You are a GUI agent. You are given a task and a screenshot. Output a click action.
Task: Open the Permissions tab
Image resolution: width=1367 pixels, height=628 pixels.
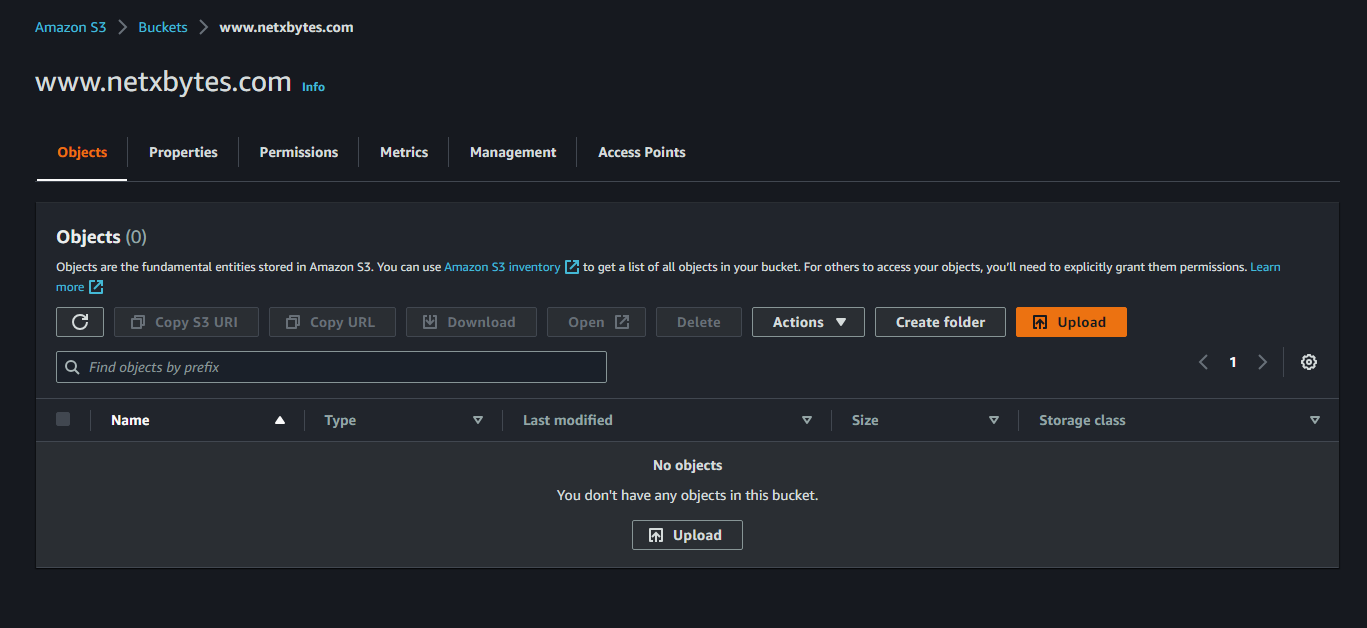click(298, 152)
